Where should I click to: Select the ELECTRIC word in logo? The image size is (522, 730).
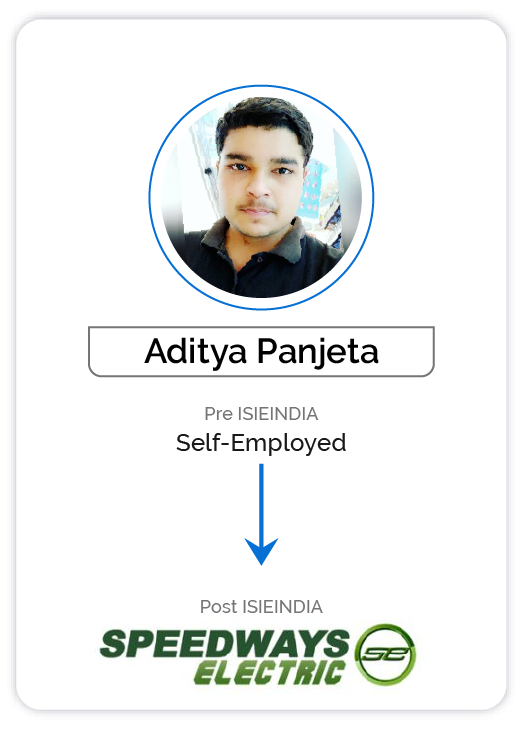(x=270, y=673)
